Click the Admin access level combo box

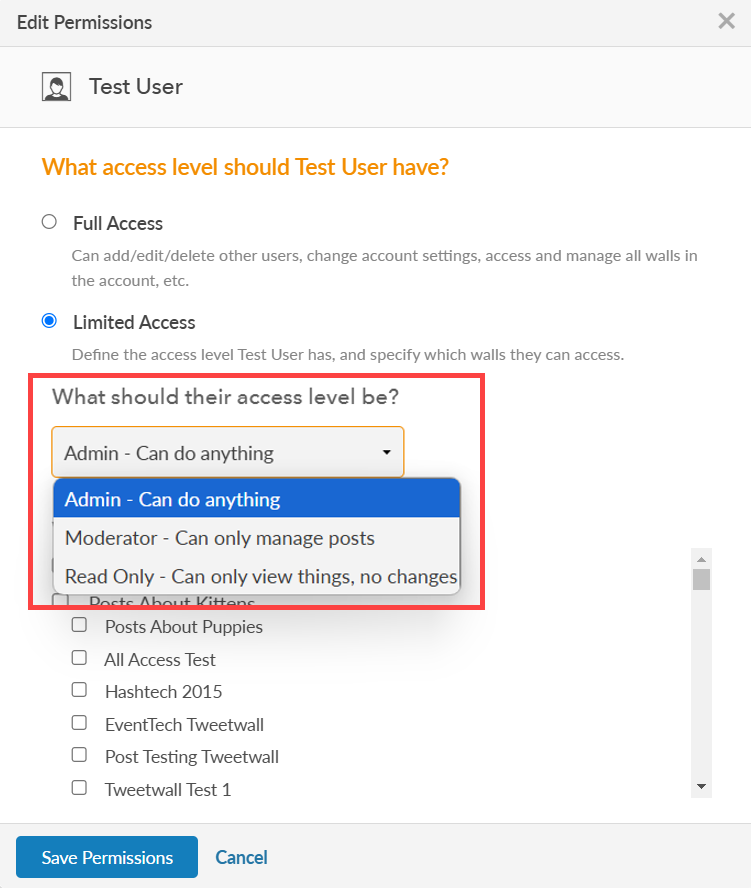[x=228, y=452]
